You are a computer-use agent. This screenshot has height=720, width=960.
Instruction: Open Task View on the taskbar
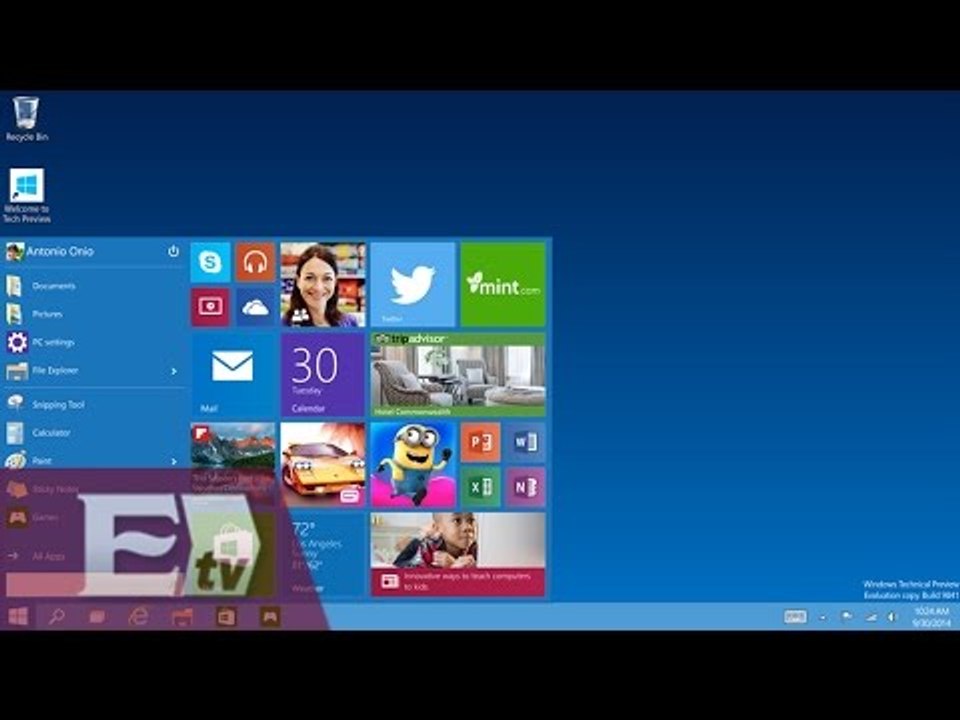click(x=97, y=617)
